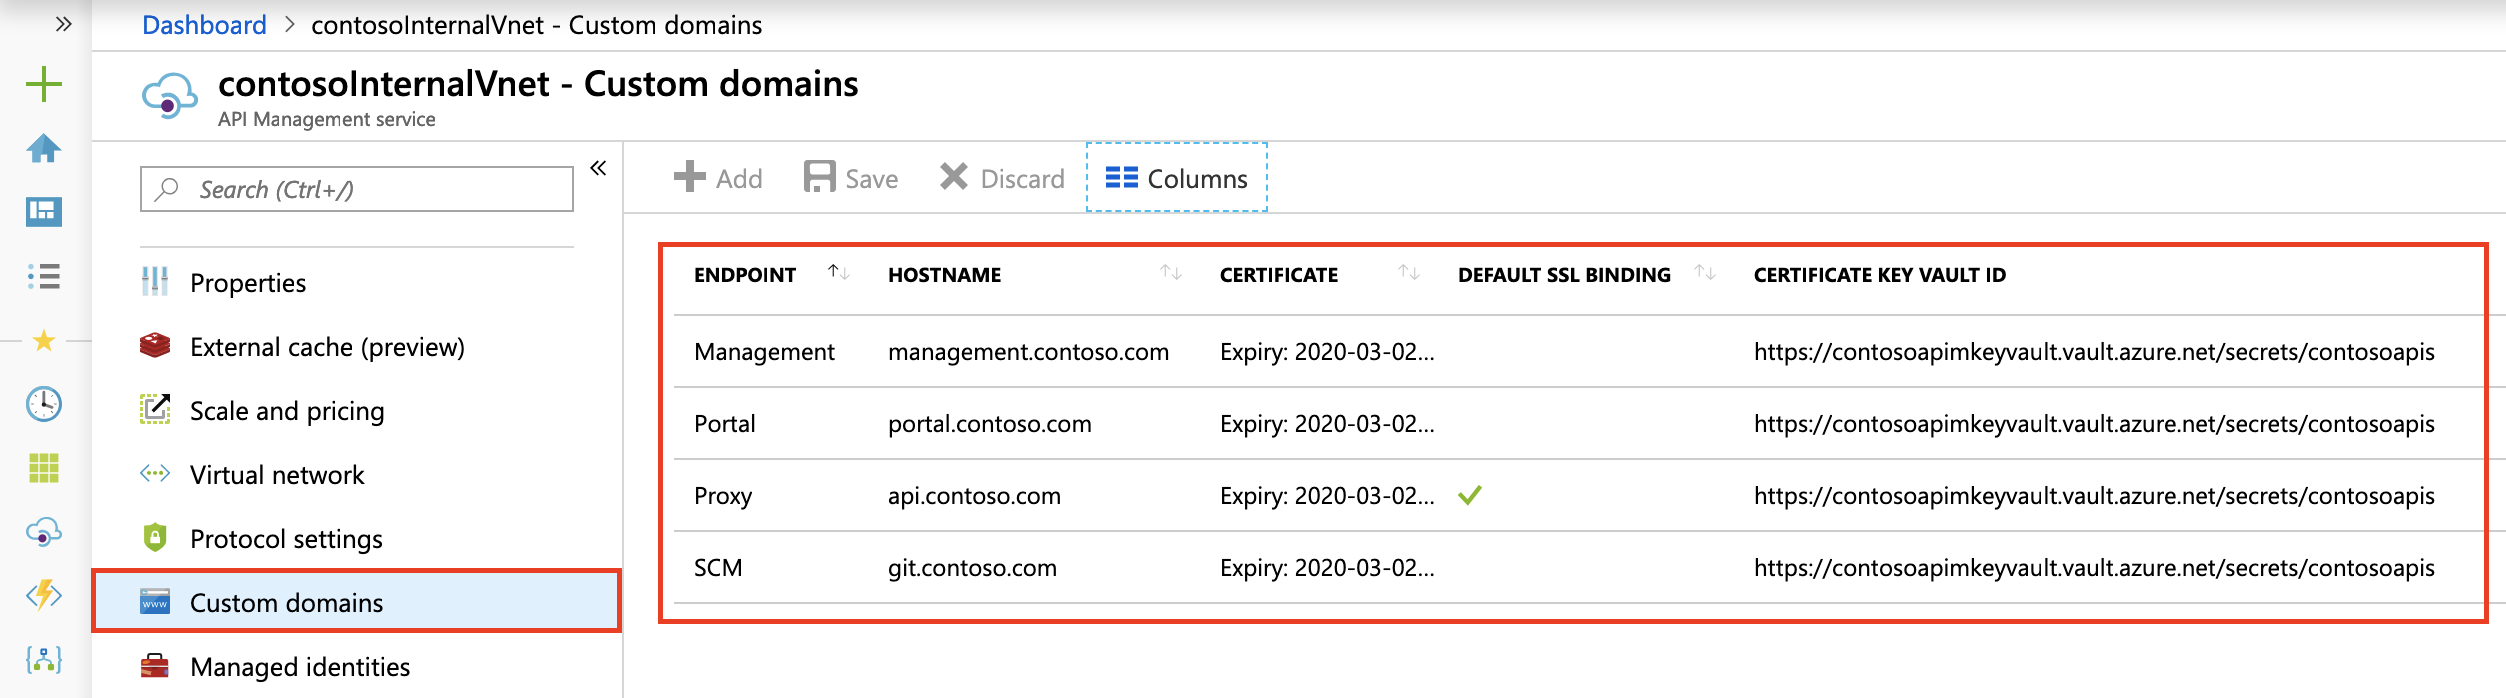Open Function Apps lightning icon in sidebar
Screen dimensions: 2506x698
(44, 595)
